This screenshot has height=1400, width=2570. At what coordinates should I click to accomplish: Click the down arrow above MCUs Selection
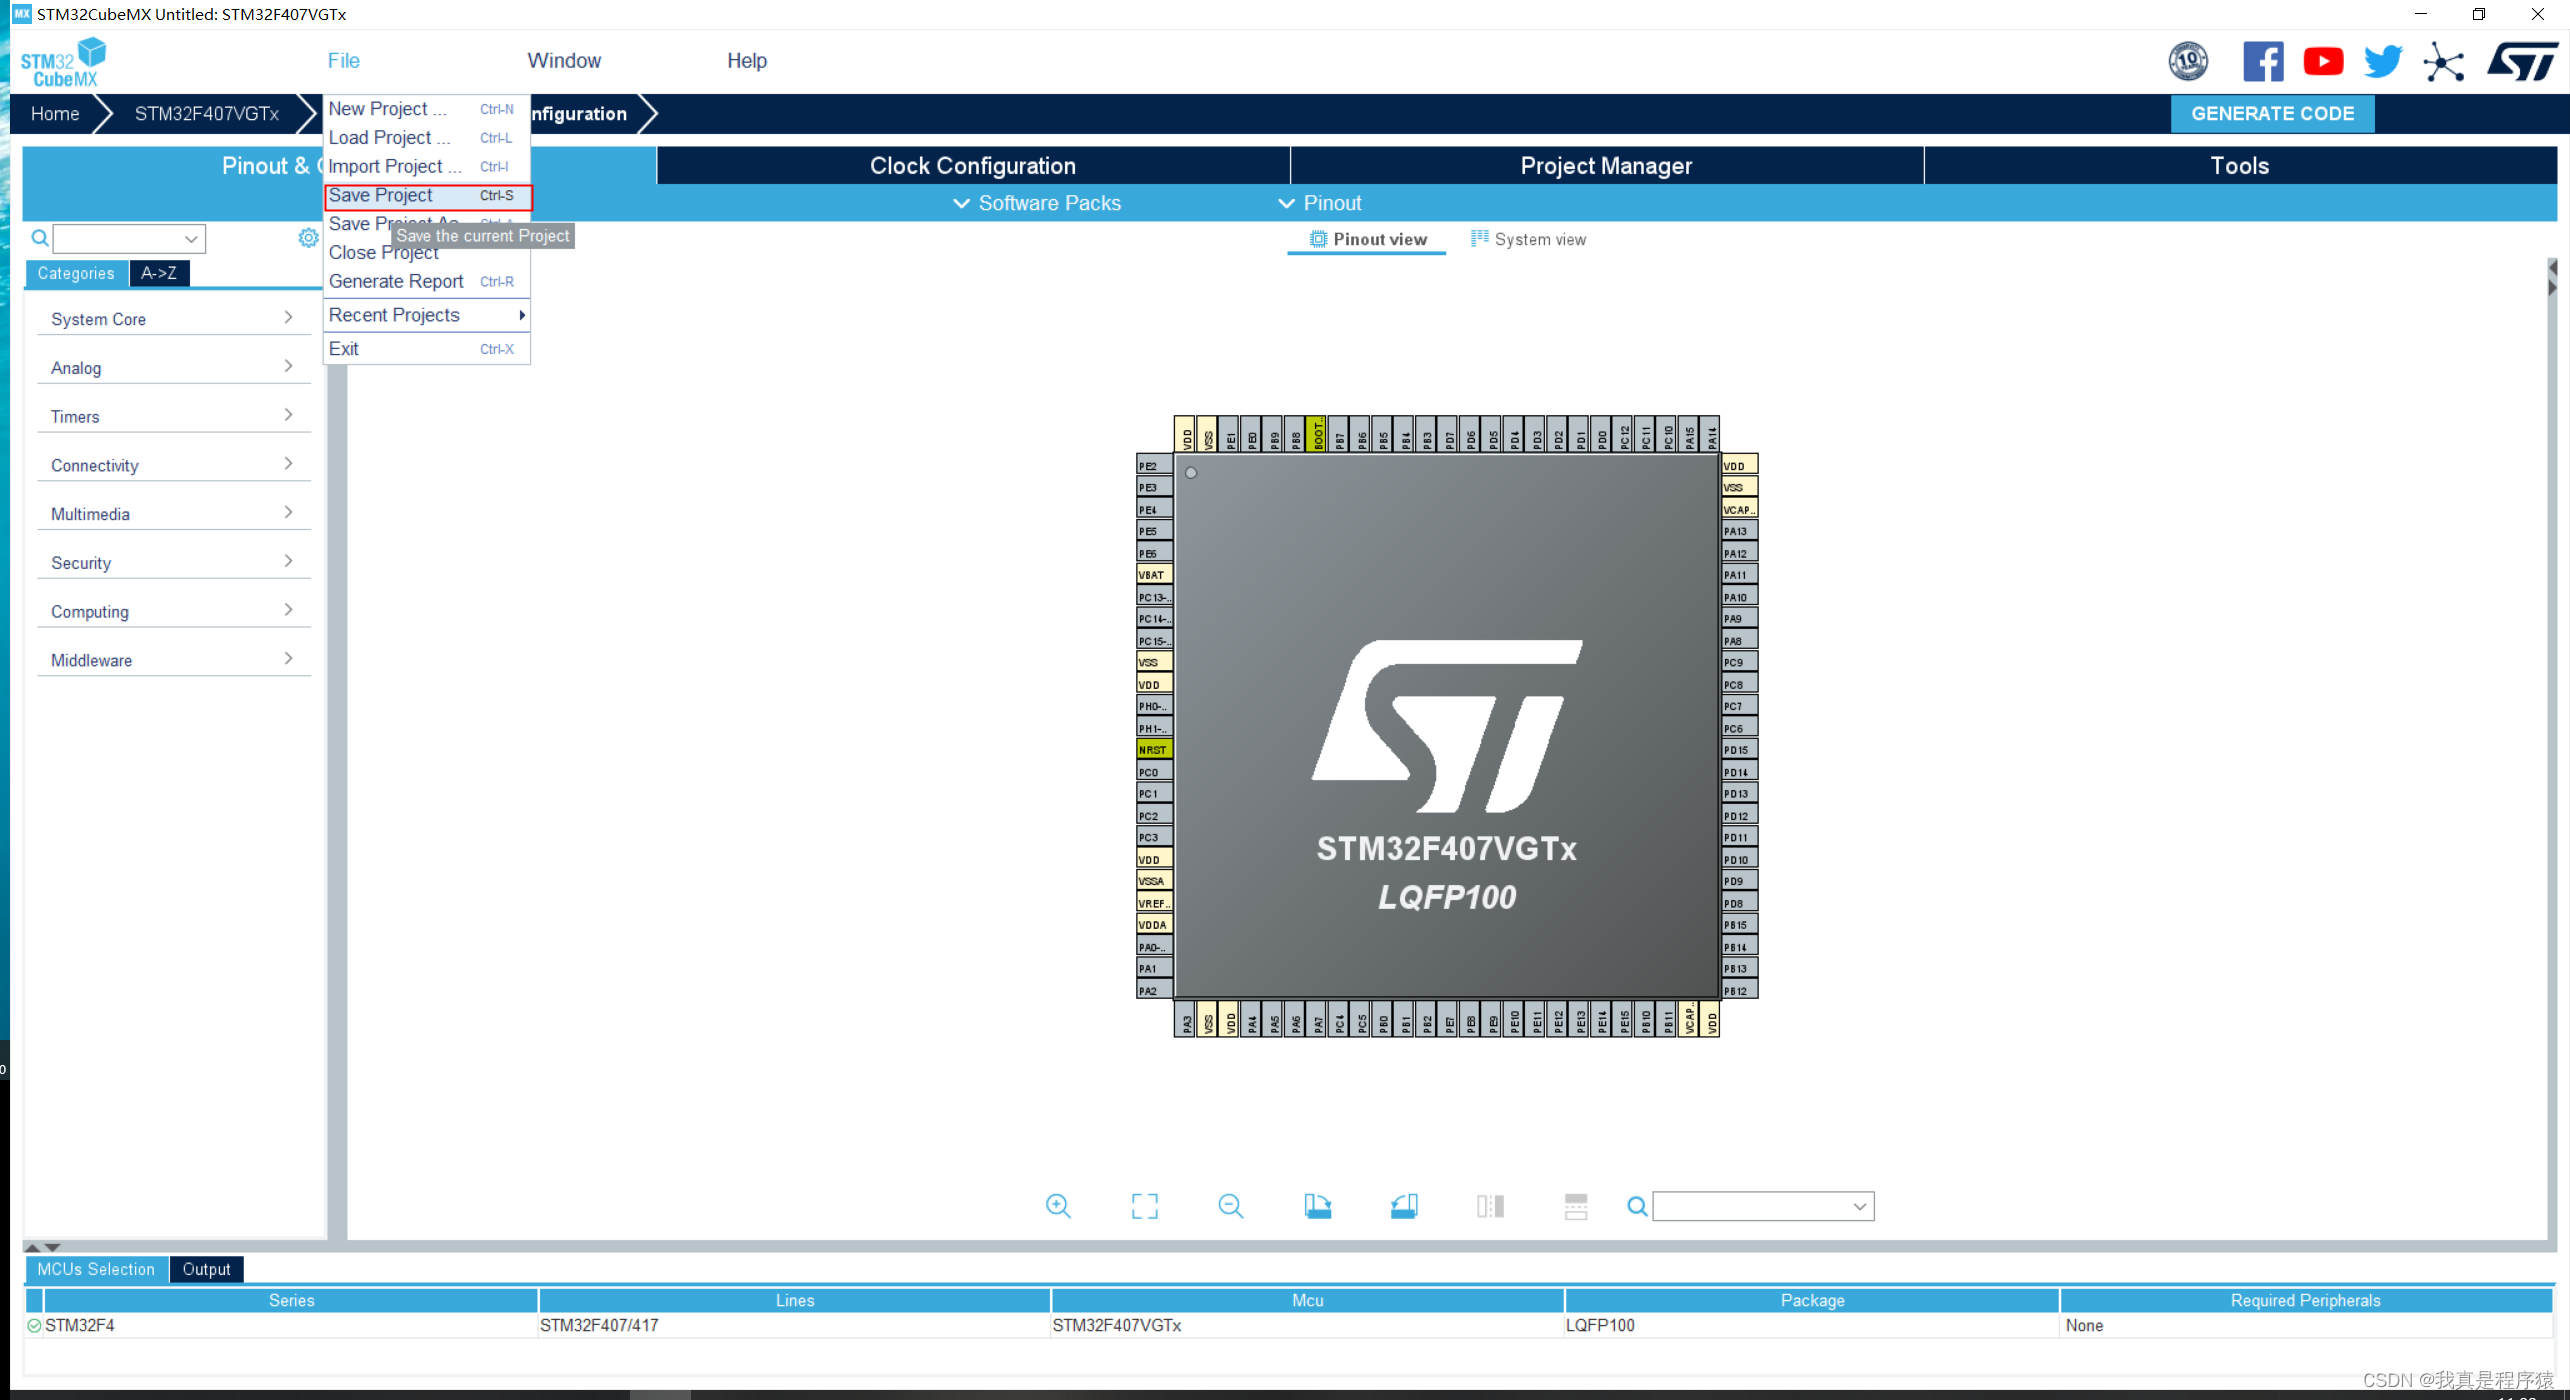point(53,1247)
